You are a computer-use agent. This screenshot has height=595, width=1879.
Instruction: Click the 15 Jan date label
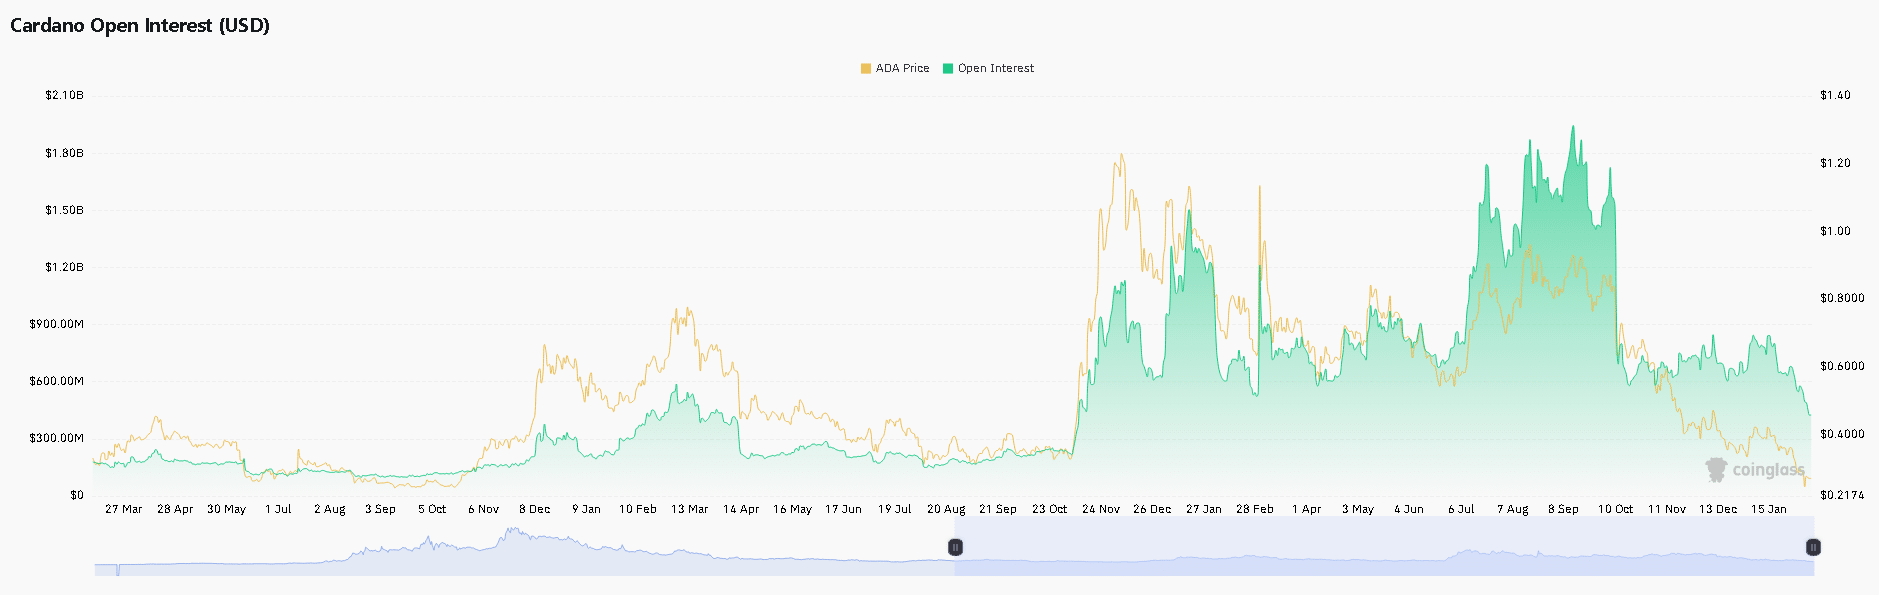1768,509
